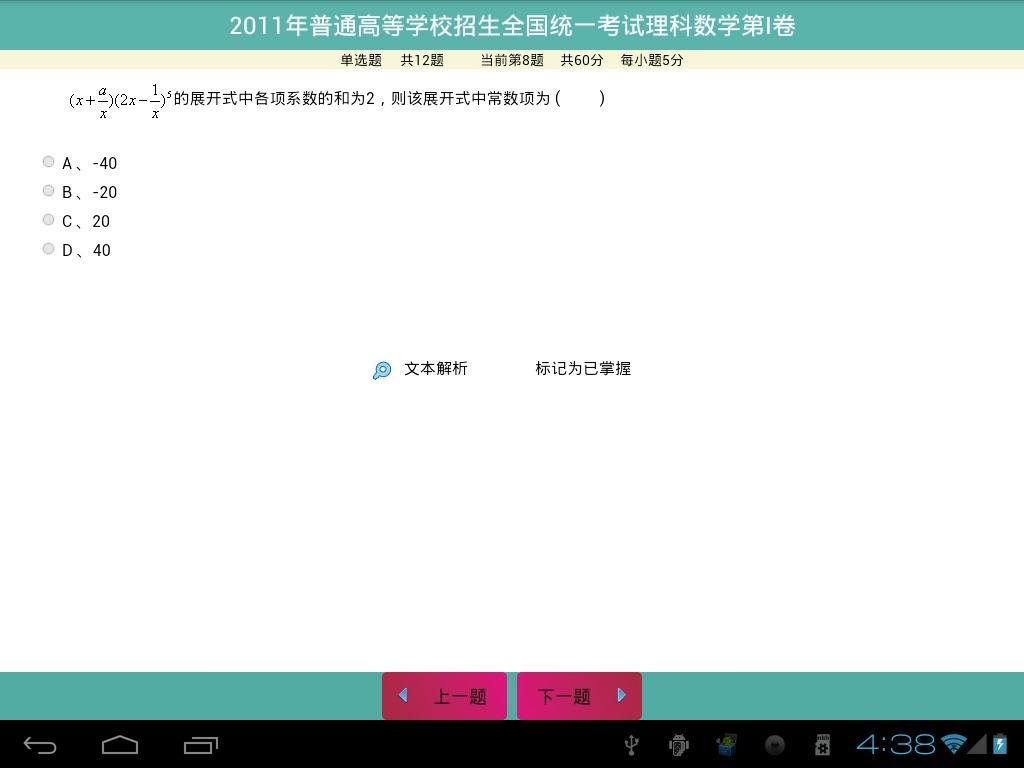Tap the Android USB debugging notification icon
The height and width of the screenshot is (768, 1024).
click(679, 745)
